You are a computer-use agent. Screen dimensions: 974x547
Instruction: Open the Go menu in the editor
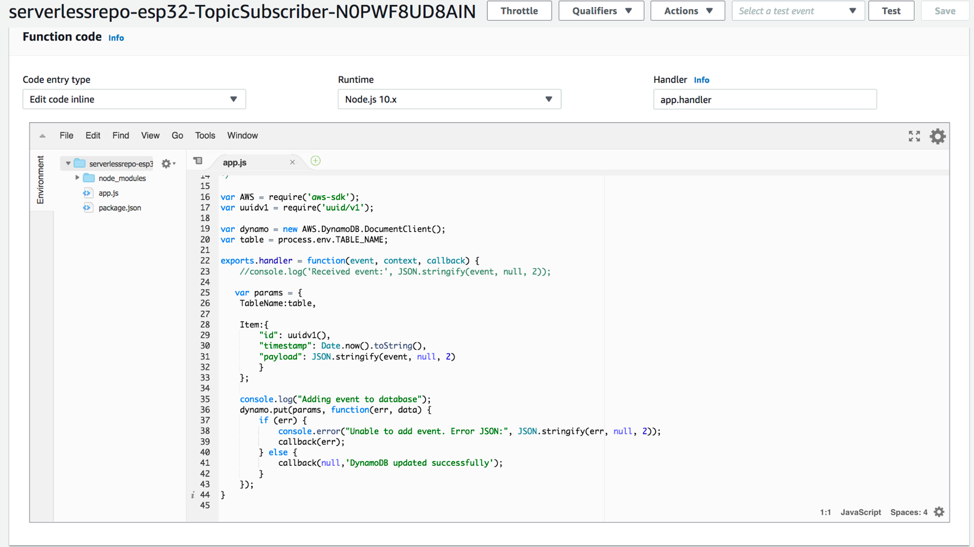(177, 135)
